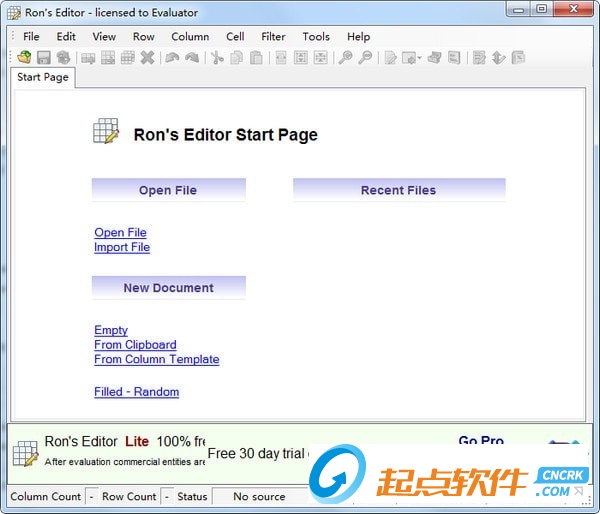Click the first grid icon after Reload
The width and height of the screenshot is (600, 514).
tap(88, 58)
